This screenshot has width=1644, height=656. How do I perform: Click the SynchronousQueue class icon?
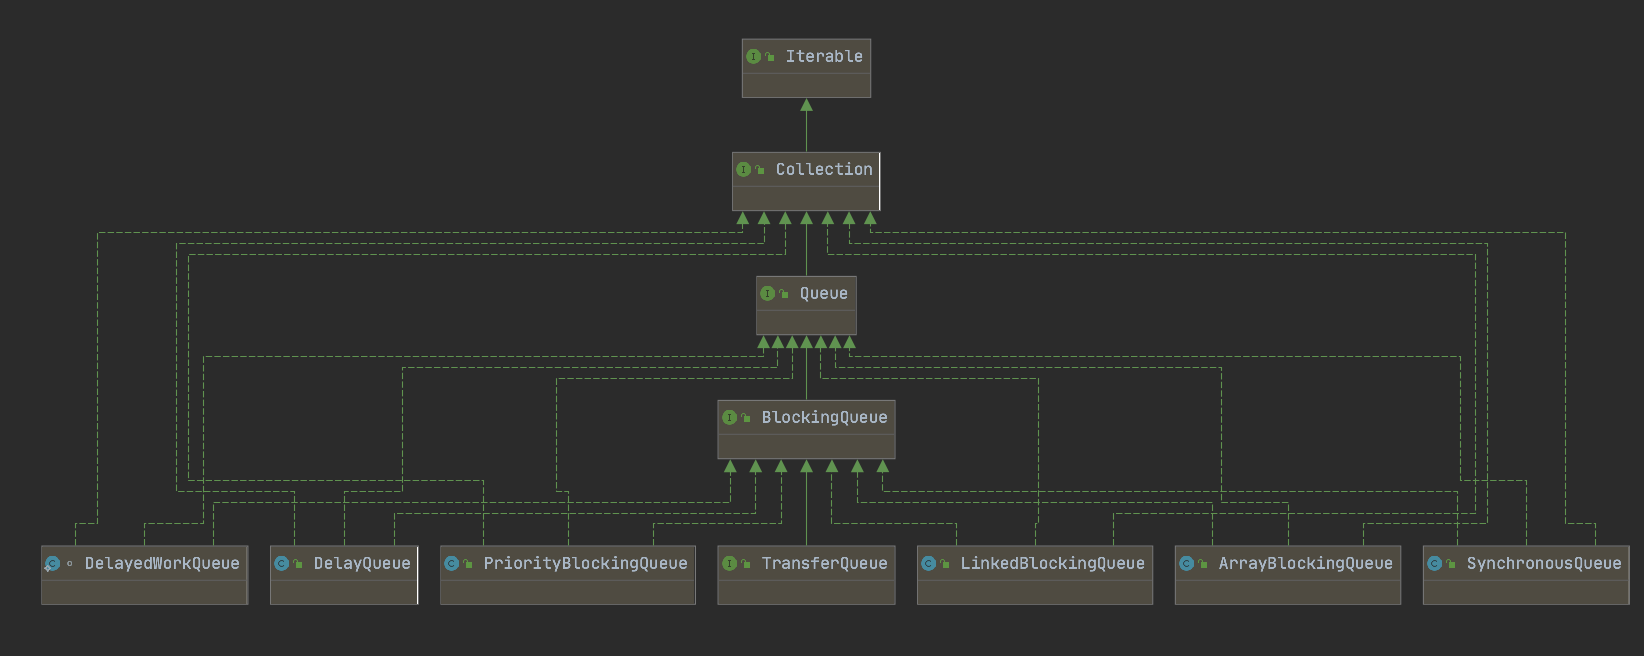1435,564
